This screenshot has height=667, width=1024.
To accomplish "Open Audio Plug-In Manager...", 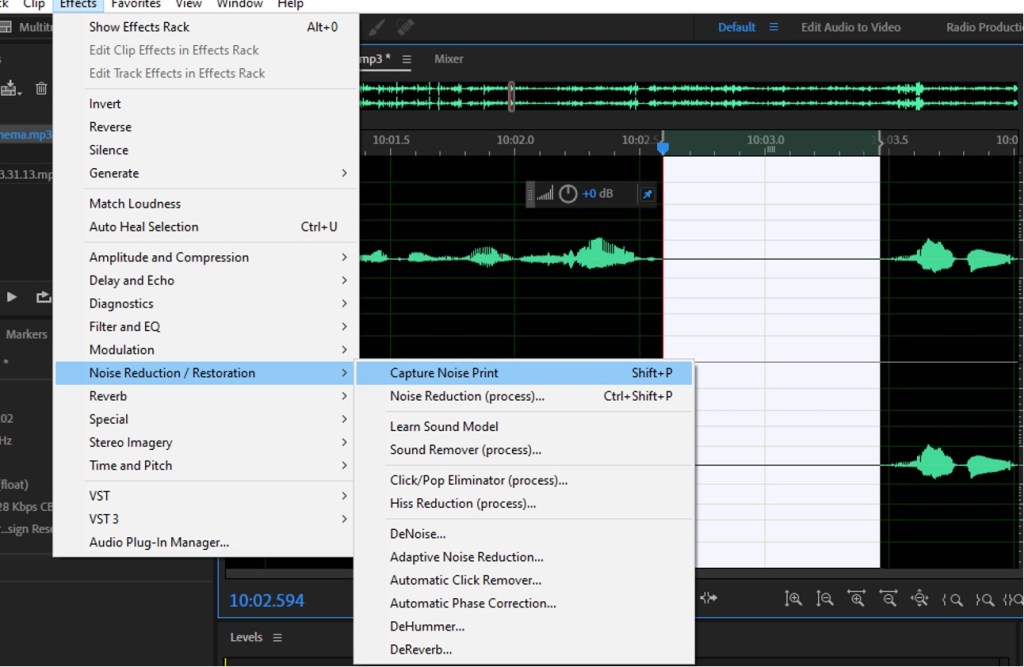I will click(159, 542).
